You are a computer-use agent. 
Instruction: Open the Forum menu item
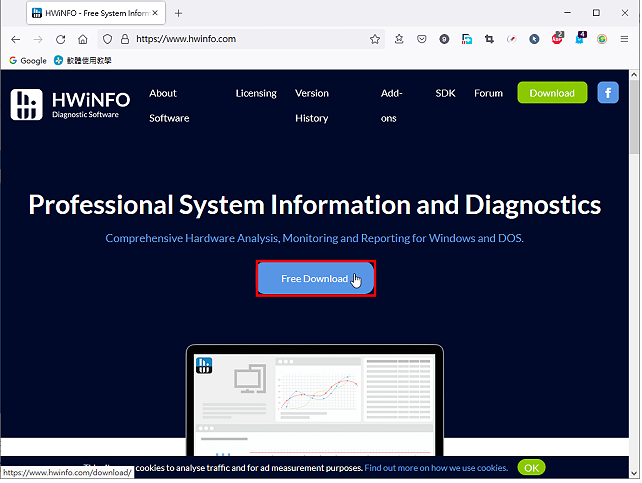click(488, 93)
